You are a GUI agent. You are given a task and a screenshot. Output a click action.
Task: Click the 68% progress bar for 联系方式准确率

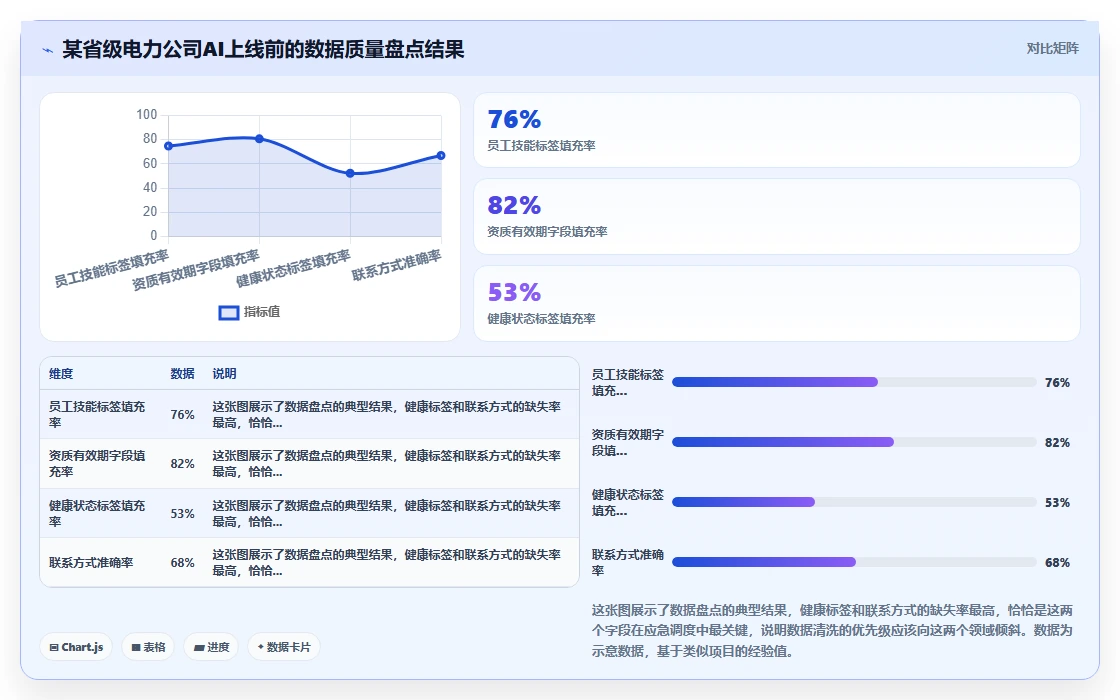[854, 562]
